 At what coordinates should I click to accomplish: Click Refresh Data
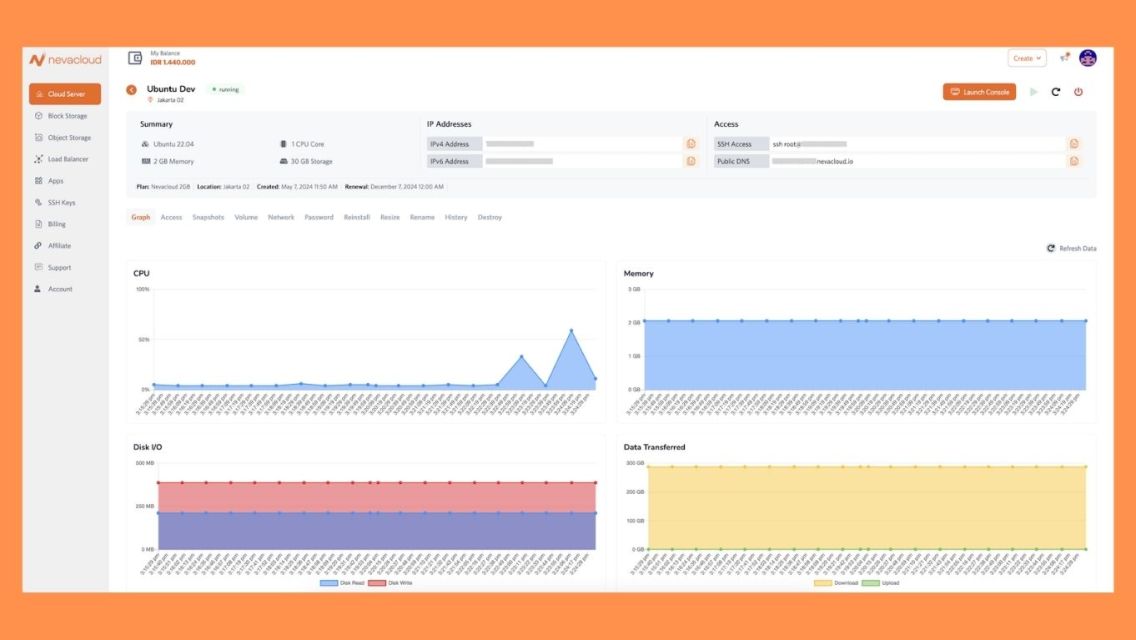click(x=1071, y=249)
